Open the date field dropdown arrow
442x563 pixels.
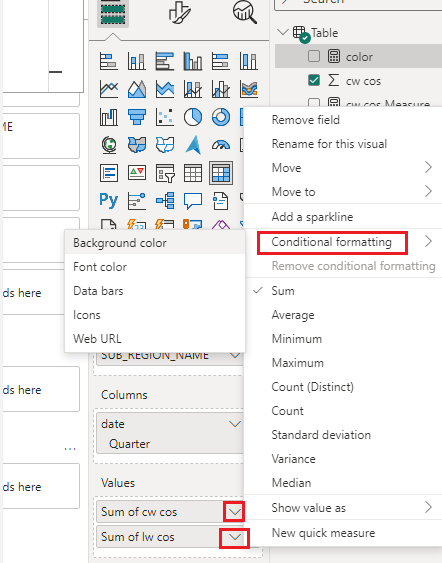235,424
